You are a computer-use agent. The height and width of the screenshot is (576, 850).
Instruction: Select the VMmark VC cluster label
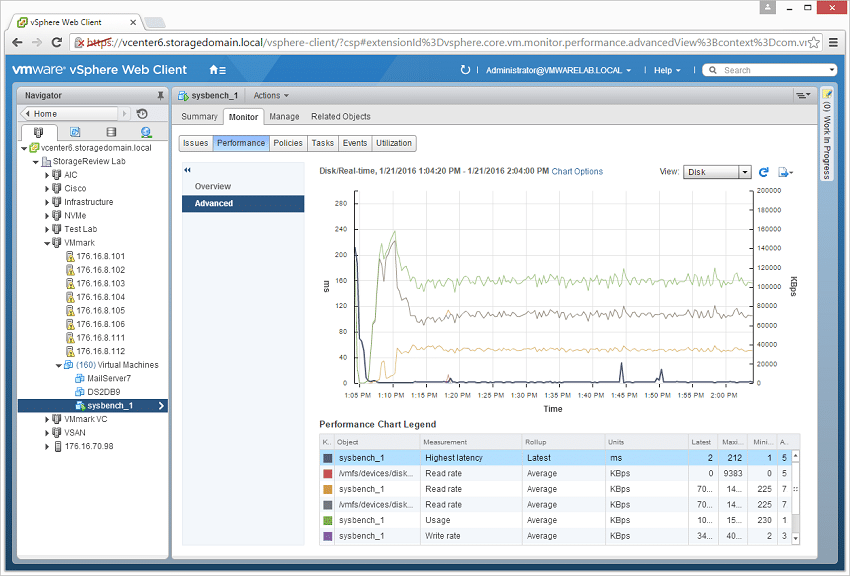click(86, 419)
